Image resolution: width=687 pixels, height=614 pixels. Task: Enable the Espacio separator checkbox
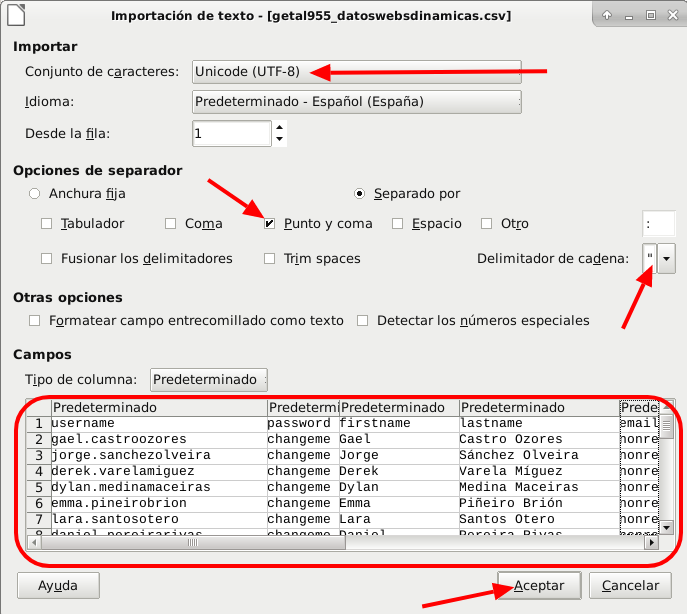click(397, 224)
